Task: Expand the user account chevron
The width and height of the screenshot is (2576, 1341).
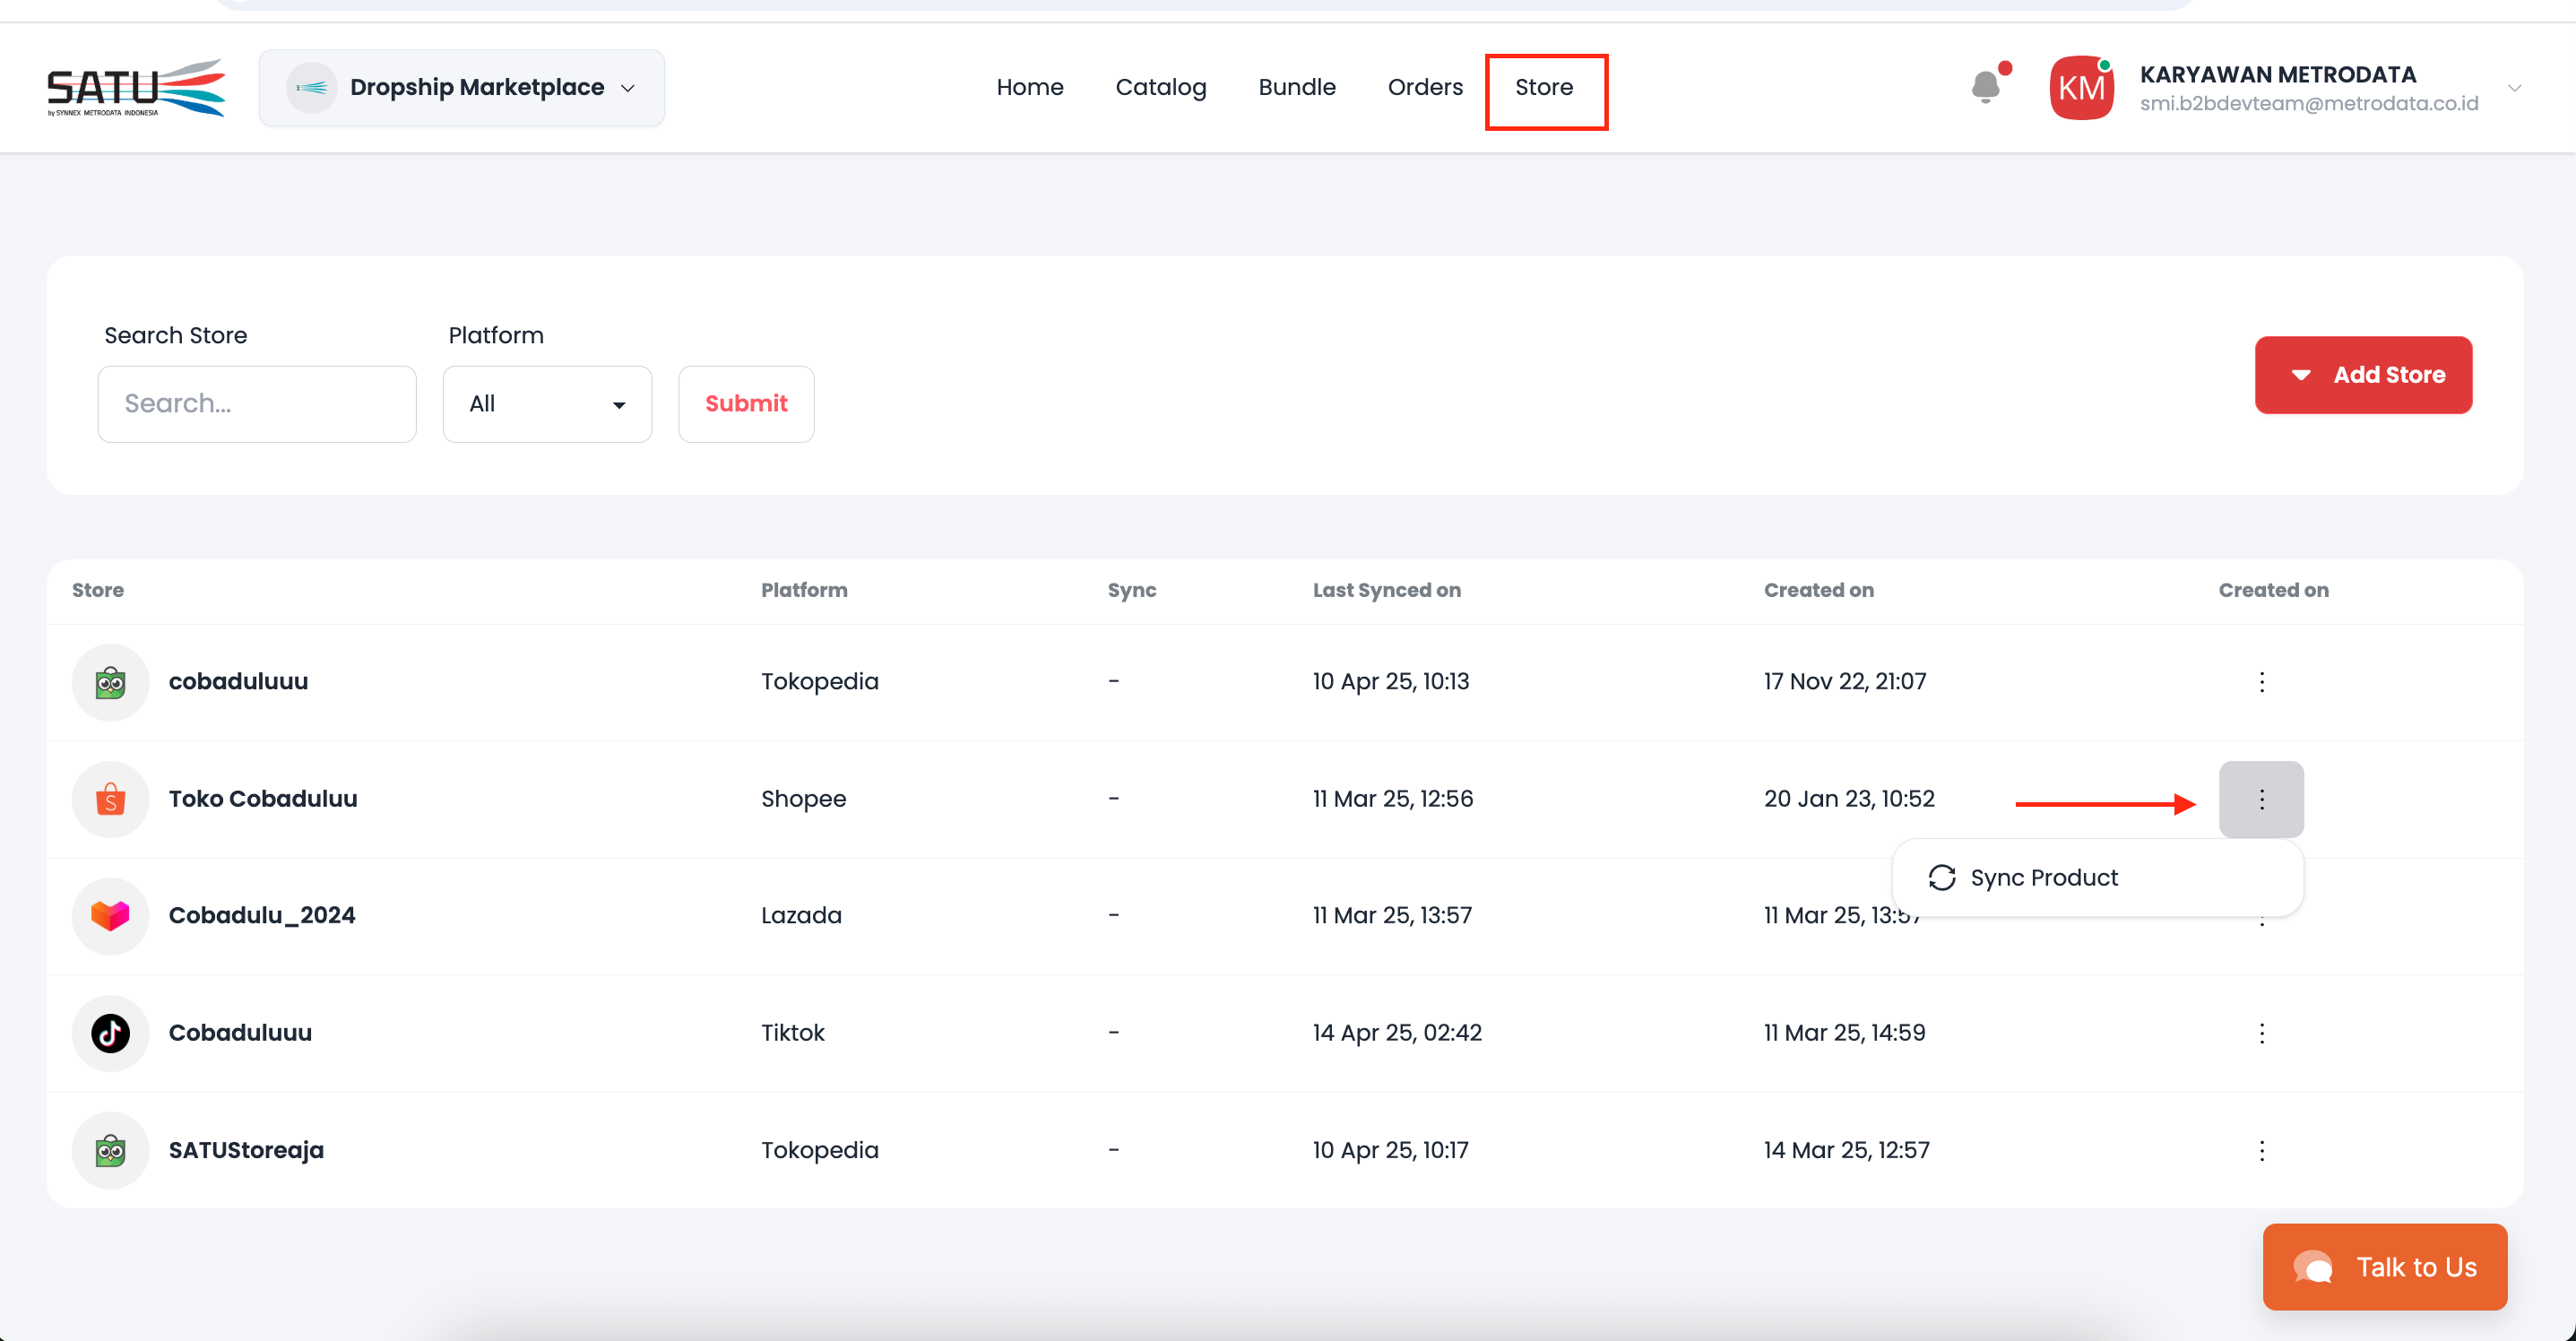Action: (2514, 88)
